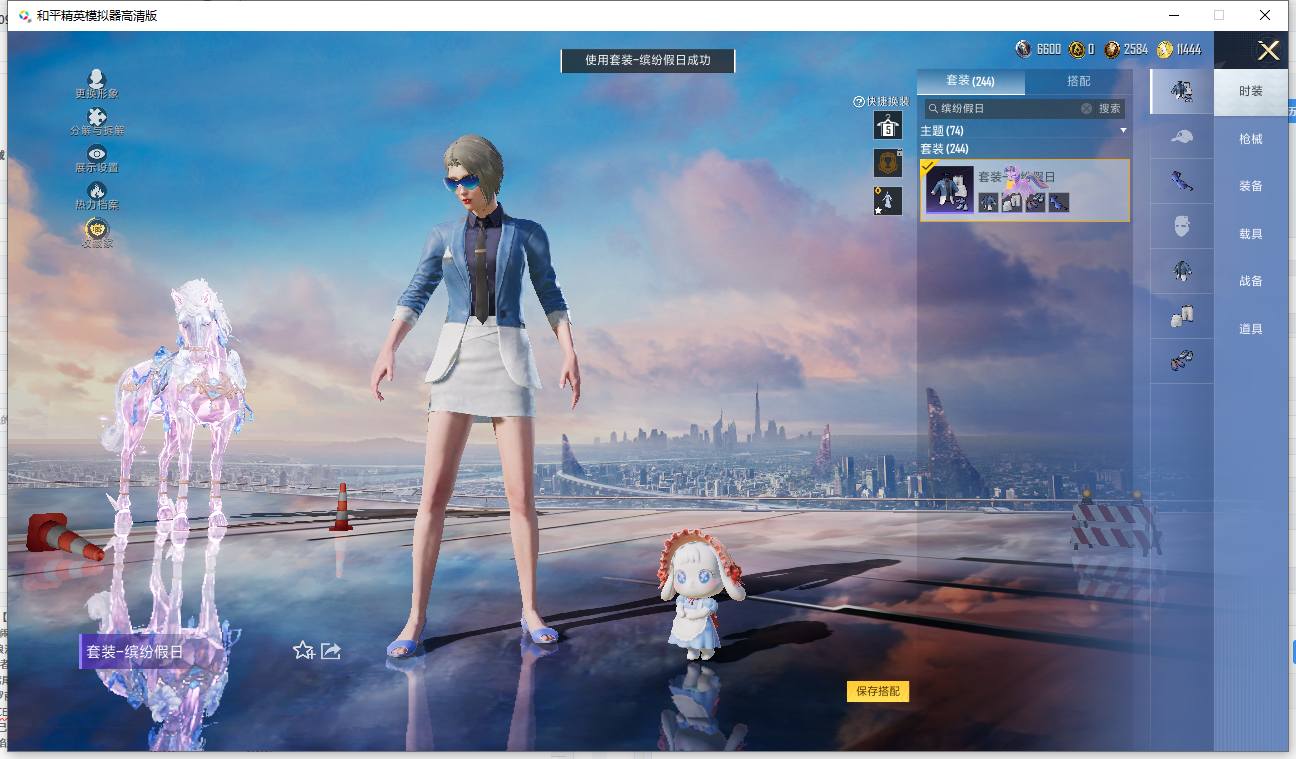This screenshot has width=1296, height=759.
Task: Click skirt piece icon in 缤纷假日 set
Action: (1011, 202)
